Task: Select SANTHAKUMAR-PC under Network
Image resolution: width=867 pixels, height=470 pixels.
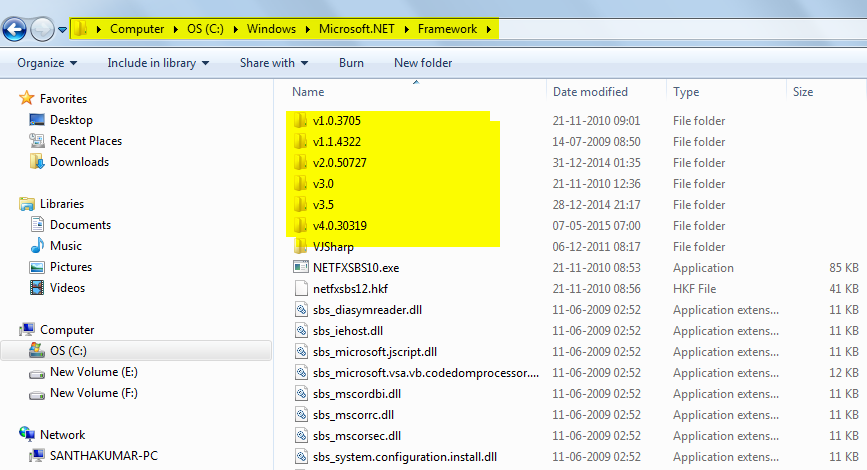Action: click(x=103, y=456)
